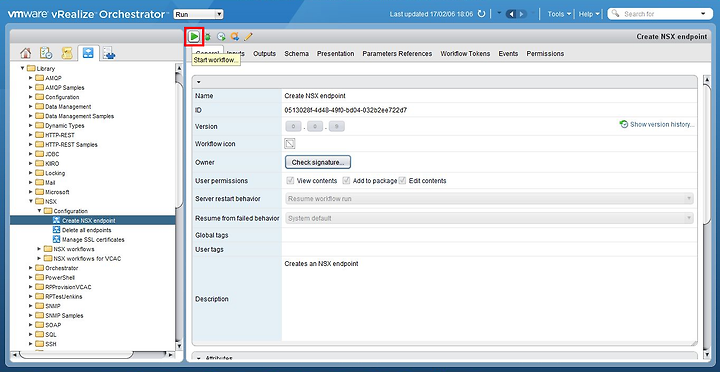Open the Workflows view icon
The height and width of the screenshot is (372, 720).
pos(88,53)
